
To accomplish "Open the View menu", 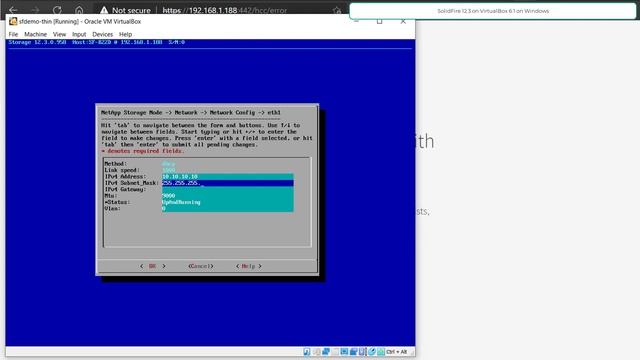I will (59, 34).
